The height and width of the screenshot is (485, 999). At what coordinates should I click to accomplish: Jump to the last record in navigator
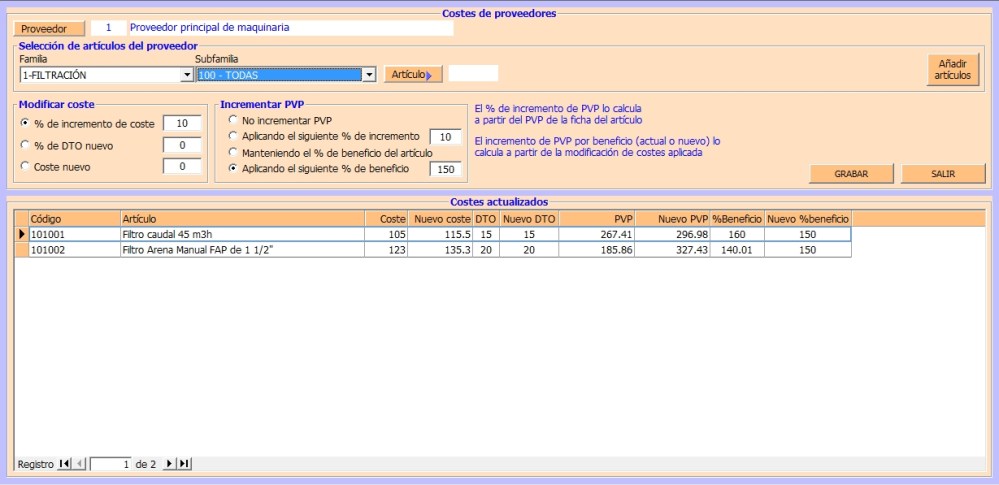click(184, 464)
